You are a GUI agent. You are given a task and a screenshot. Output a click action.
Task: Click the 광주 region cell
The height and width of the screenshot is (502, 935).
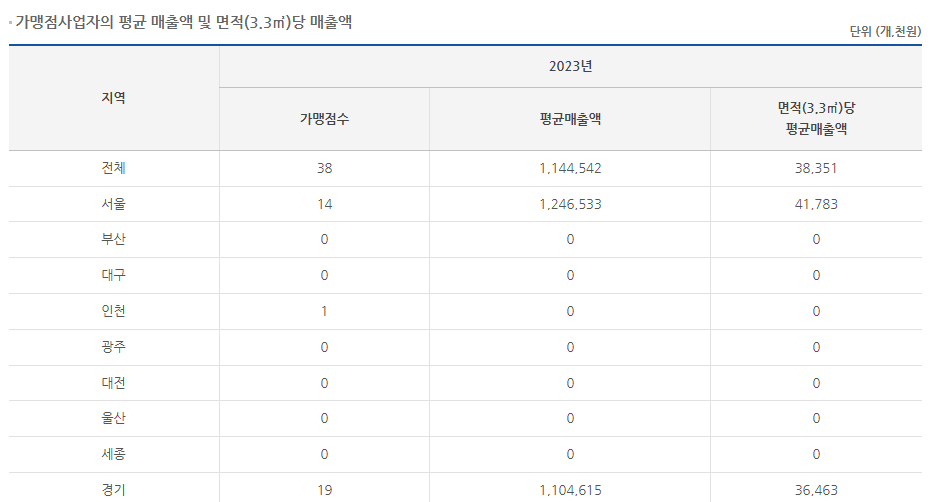pos(113,347)
